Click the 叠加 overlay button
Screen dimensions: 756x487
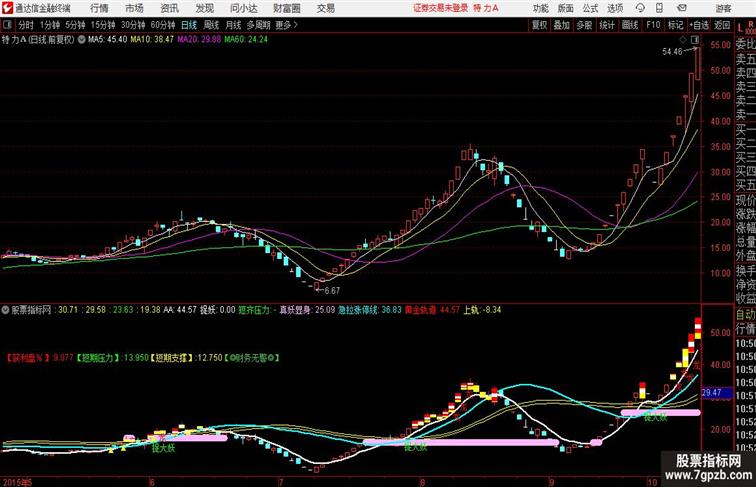pyautogui.click(x=562, y=25)
